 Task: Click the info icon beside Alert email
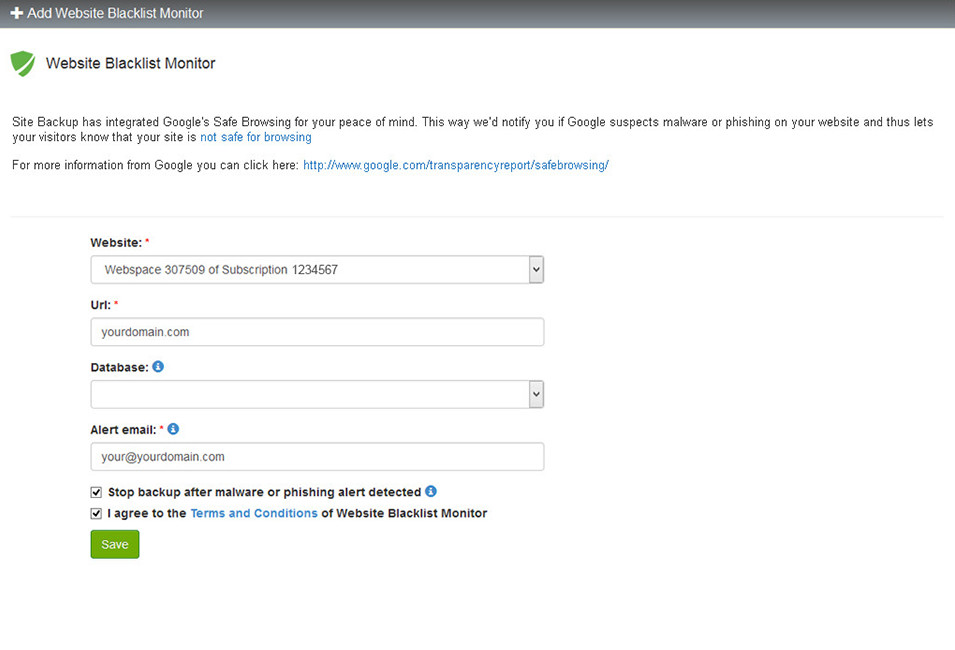pos(173,429)
